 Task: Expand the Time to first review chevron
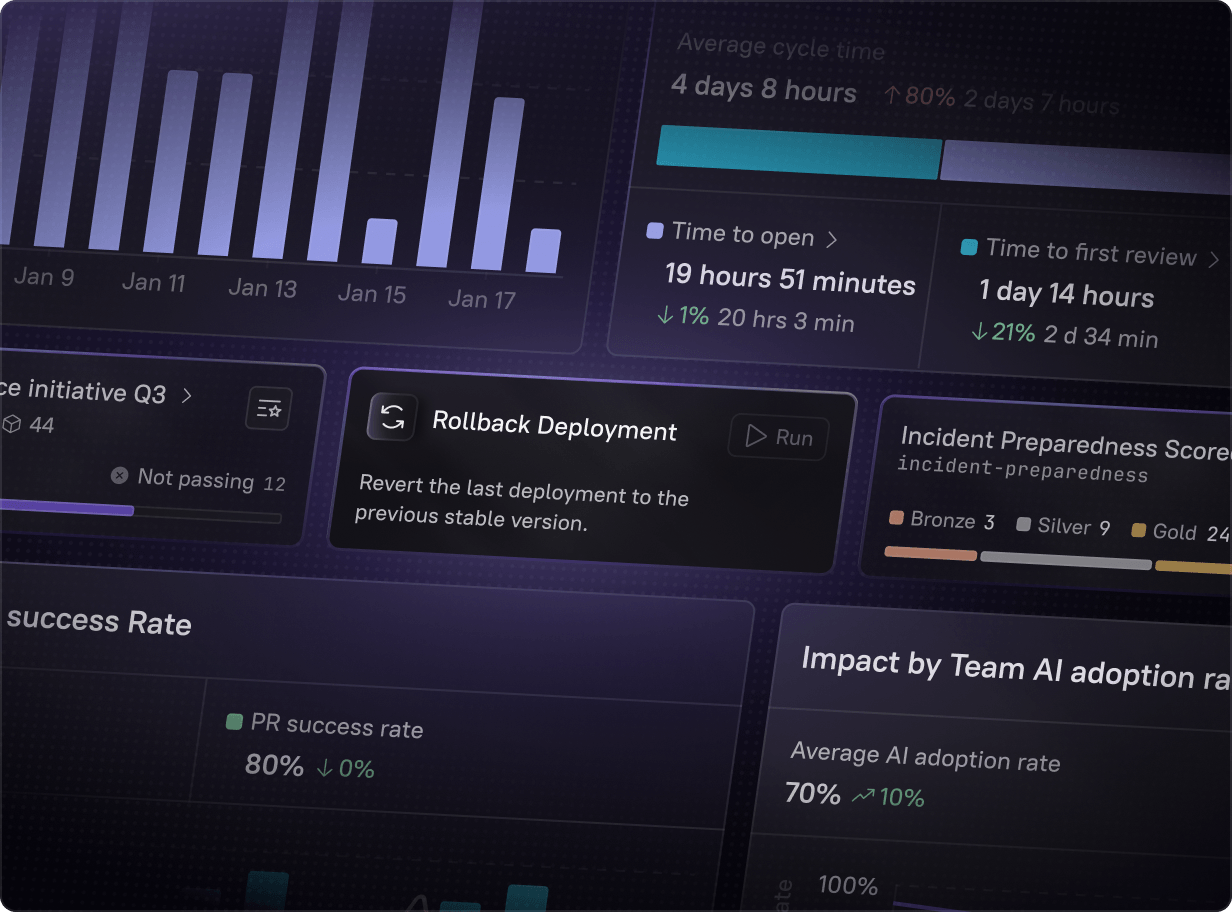pyautogui.click(x=1214, y=260)
